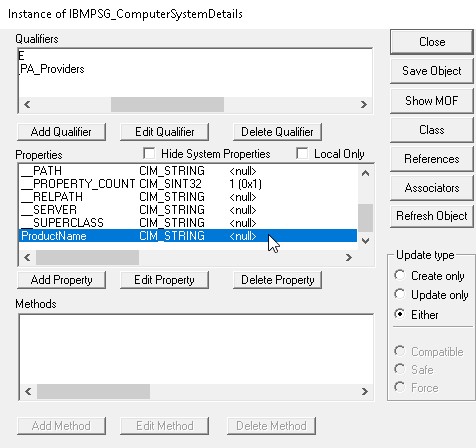Click Qualifiers list scroll right arrow
476x448 pixels.
click(364, 105)
